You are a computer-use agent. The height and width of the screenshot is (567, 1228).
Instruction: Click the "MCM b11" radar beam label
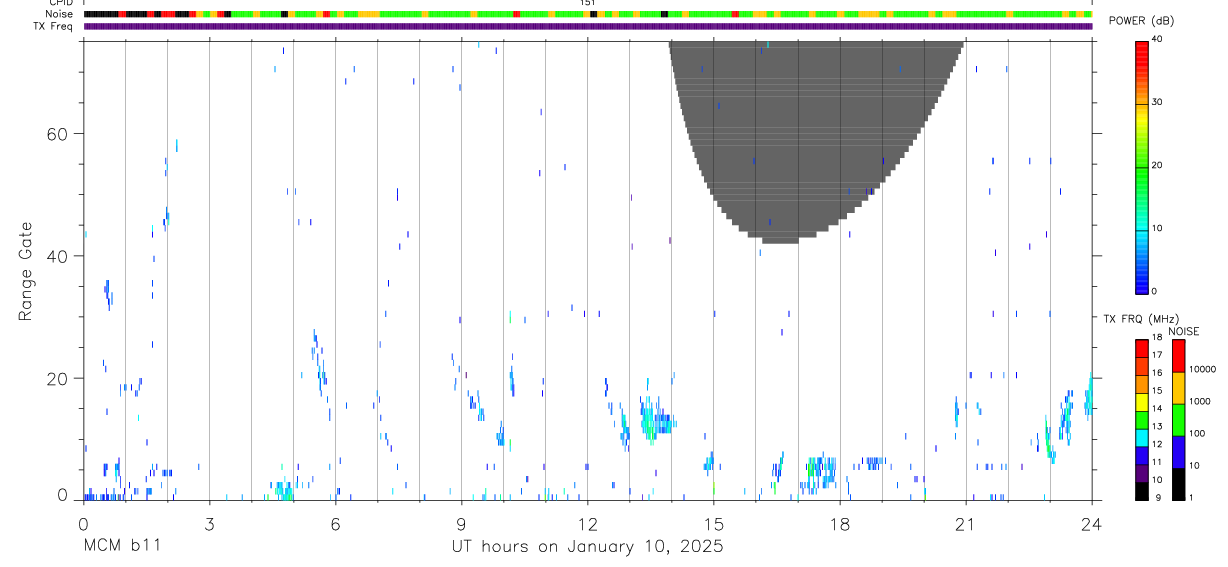pos(120,546)
